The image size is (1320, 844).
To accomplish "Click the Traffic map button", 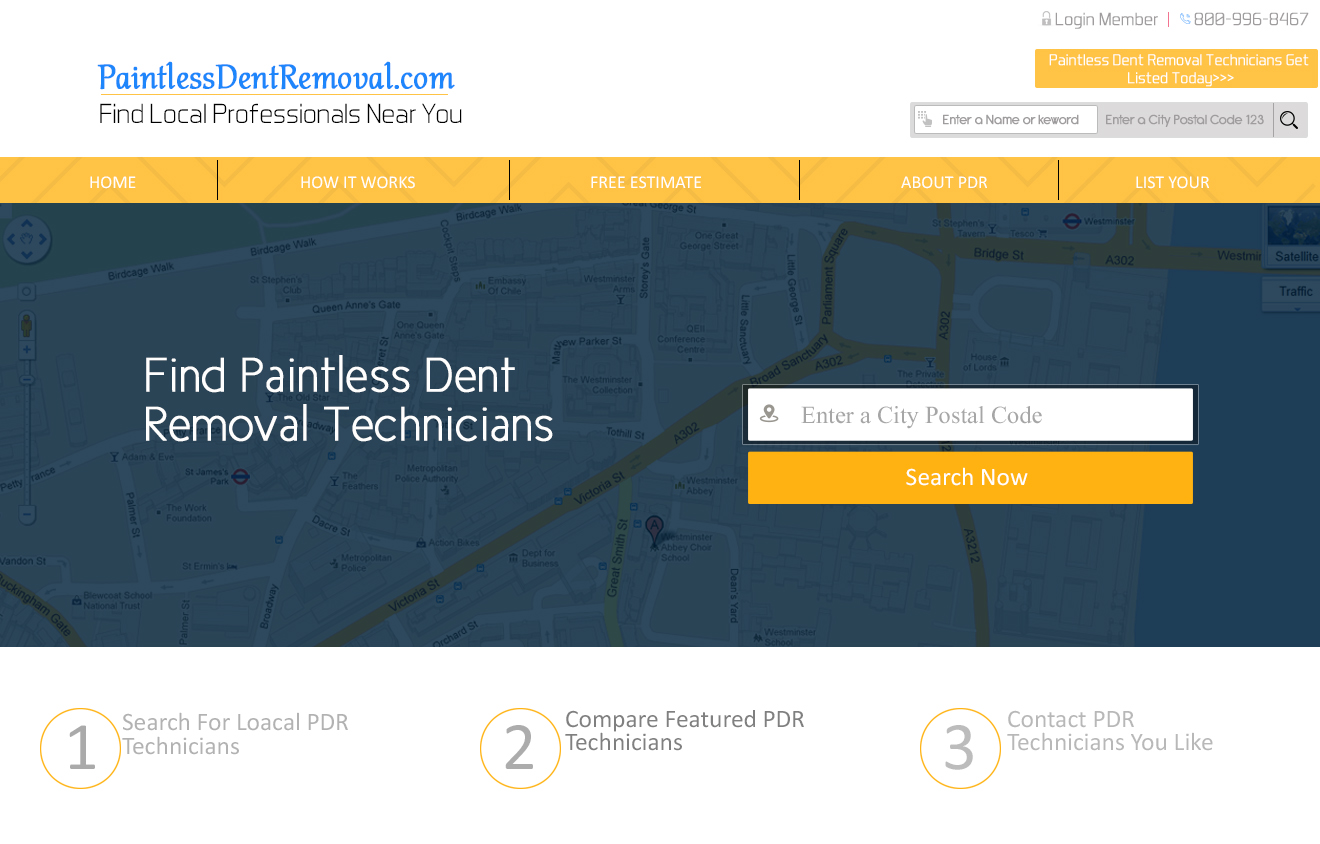I will (1295, 291).
